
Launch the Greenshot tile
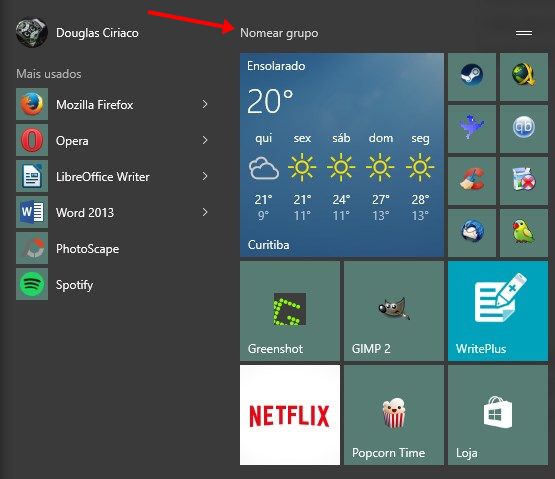click(290, 311)
